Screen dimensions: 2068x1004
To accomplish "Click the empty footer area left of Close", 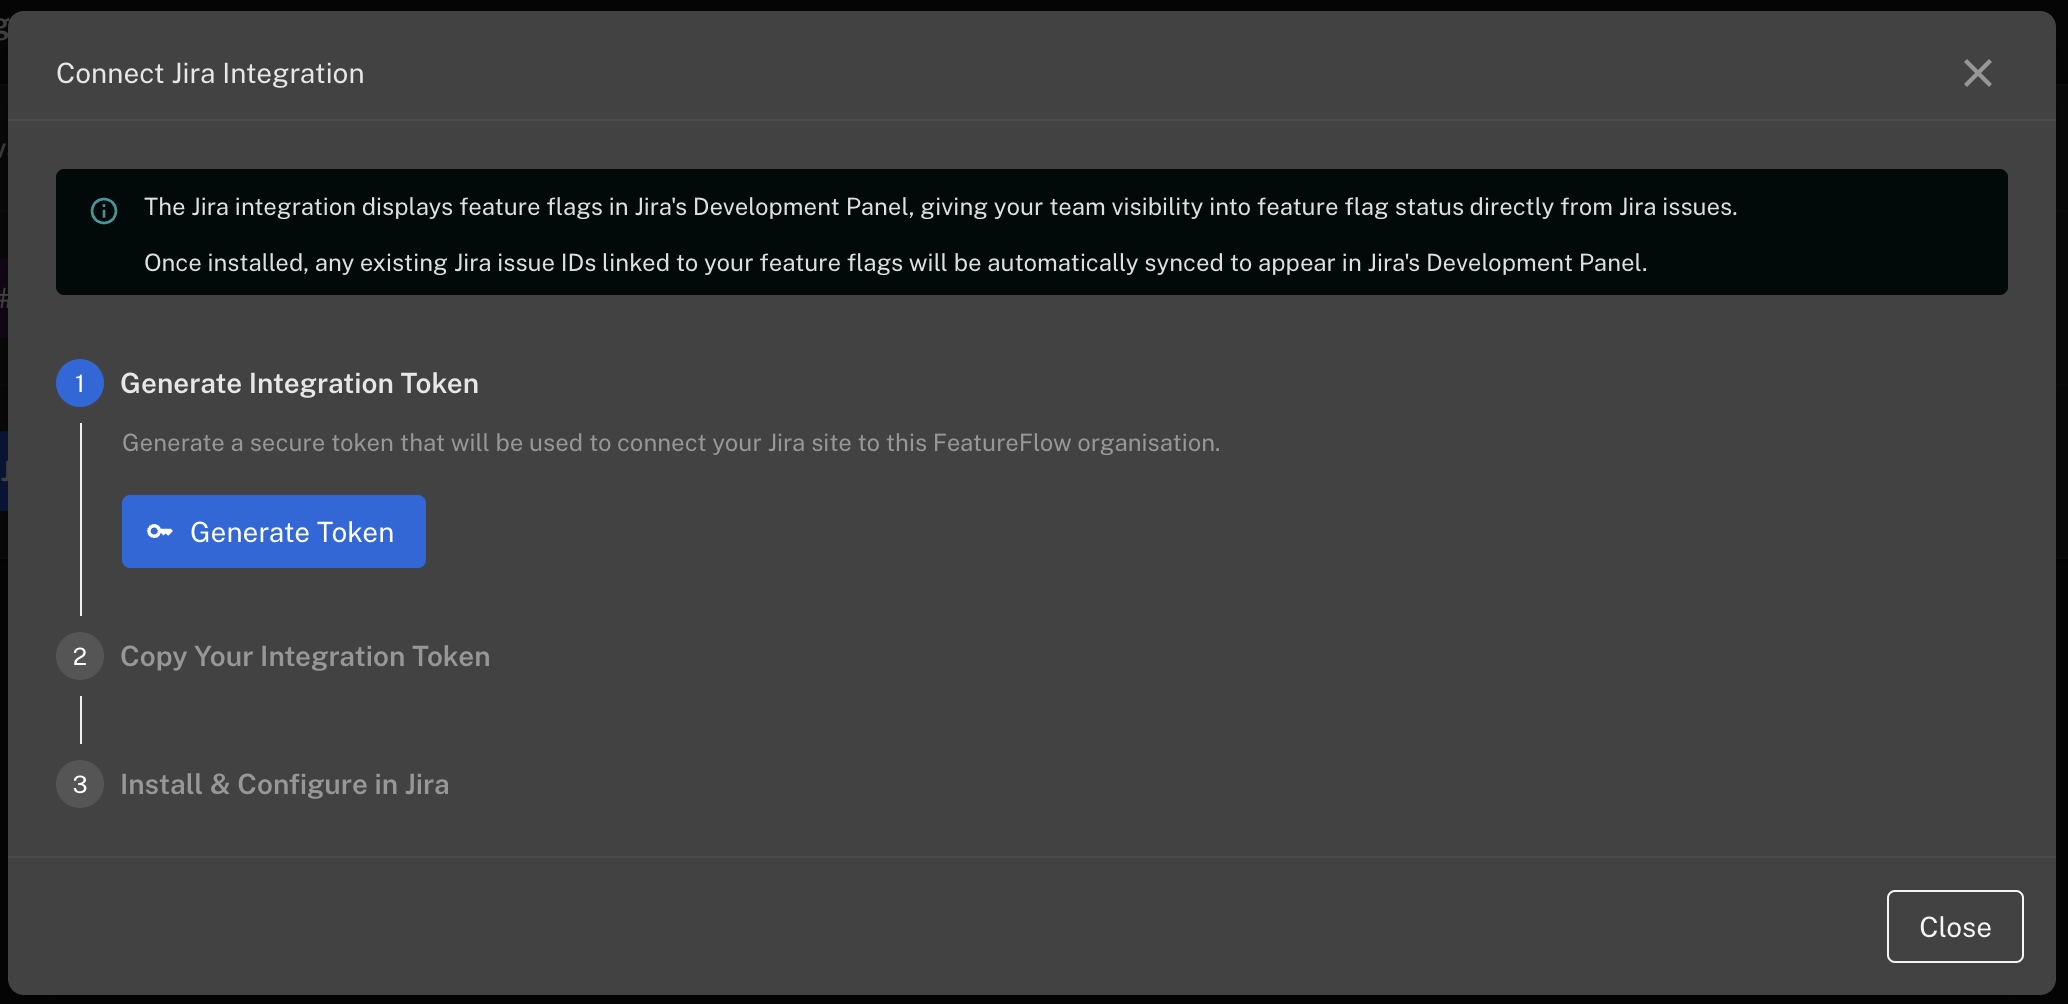I will [1000, 927].
